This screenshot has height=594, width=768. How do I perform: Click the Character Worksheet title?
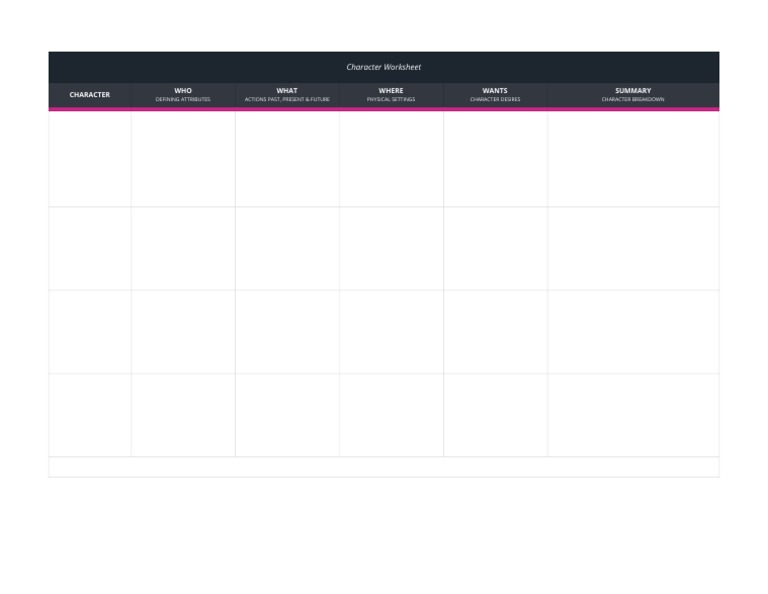point(384,67)
